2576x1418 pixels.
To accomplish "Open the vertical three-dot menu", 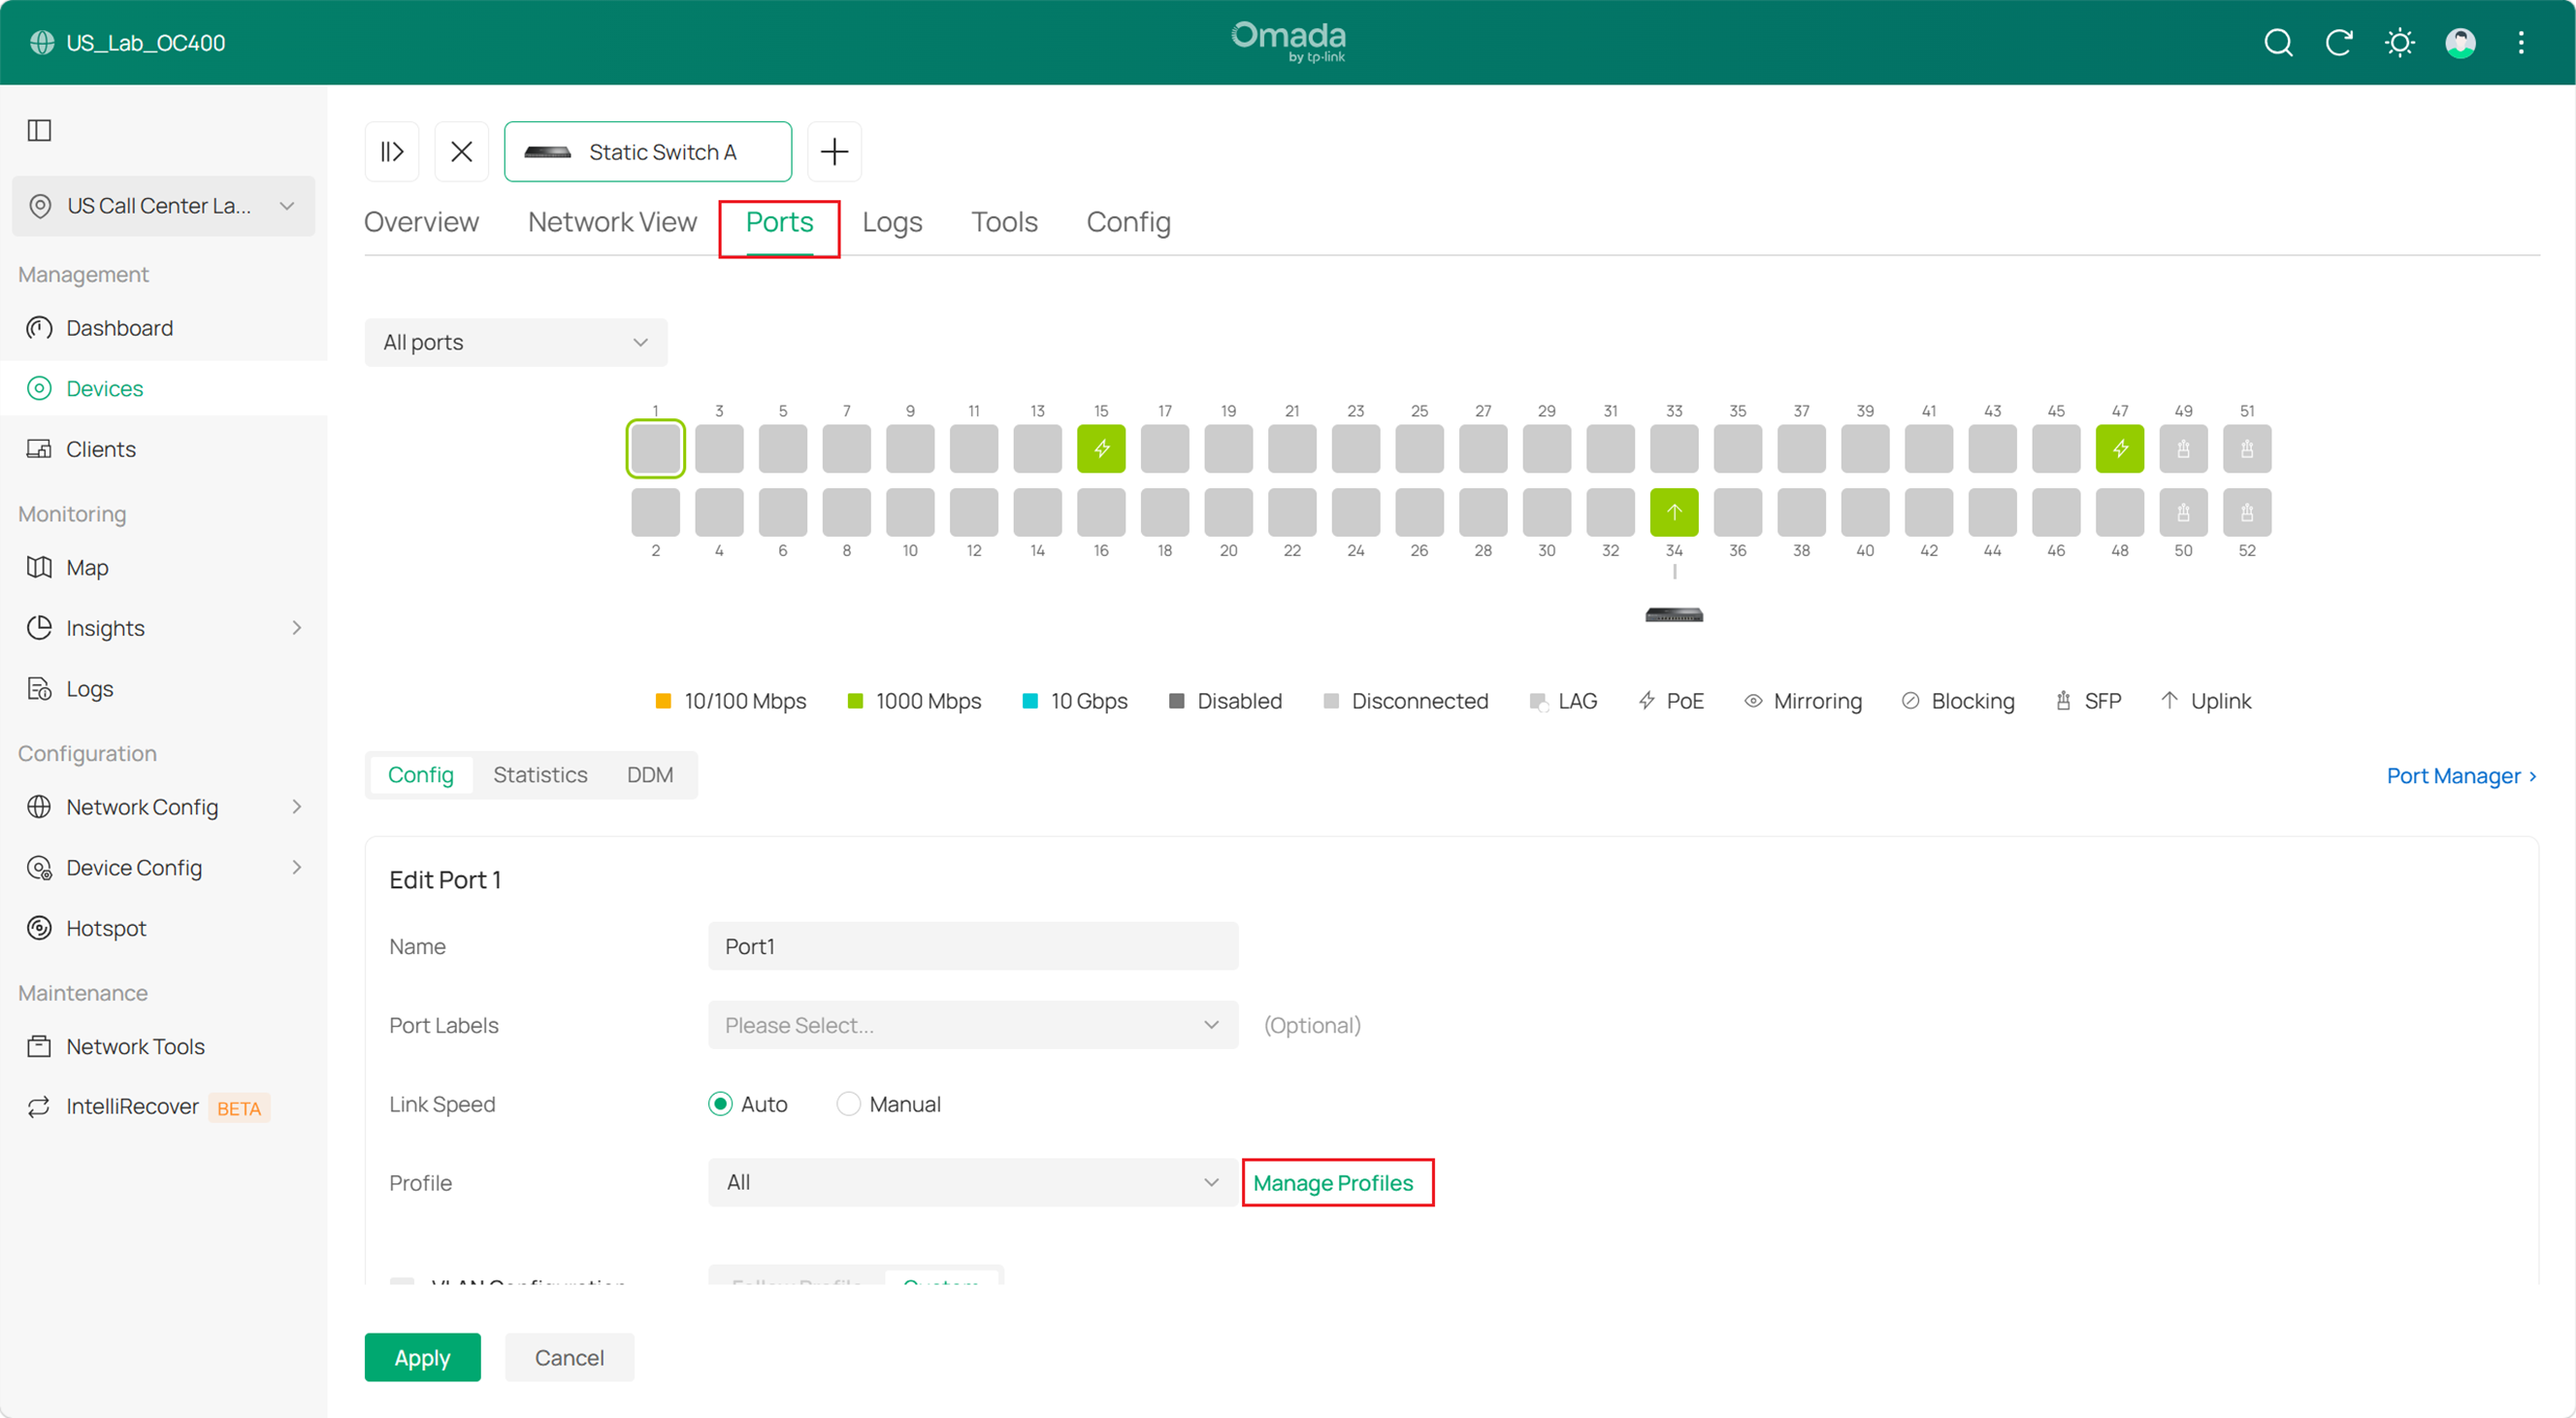I will pyautogui.click(x=2521, y=42).
